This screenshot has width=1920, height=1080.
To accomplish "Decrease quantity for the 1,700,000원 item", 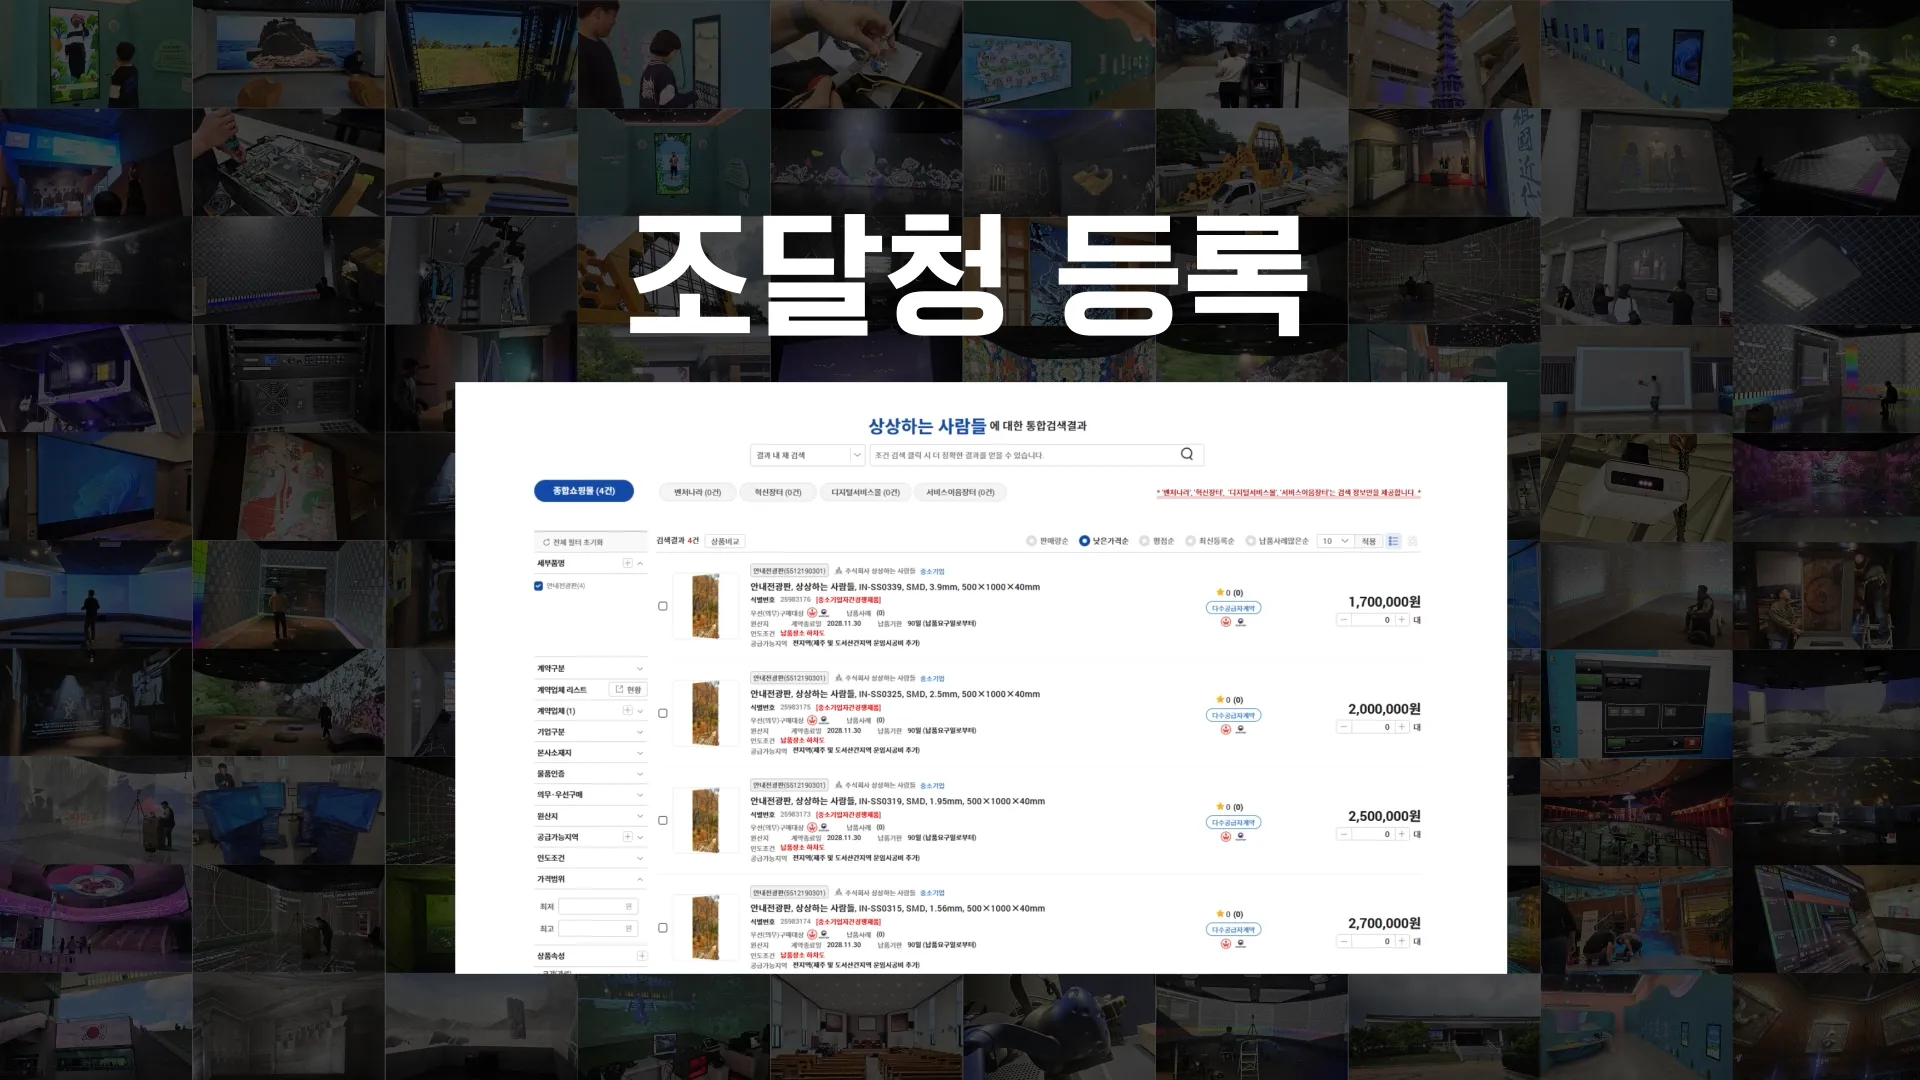I will [1344, 620].
